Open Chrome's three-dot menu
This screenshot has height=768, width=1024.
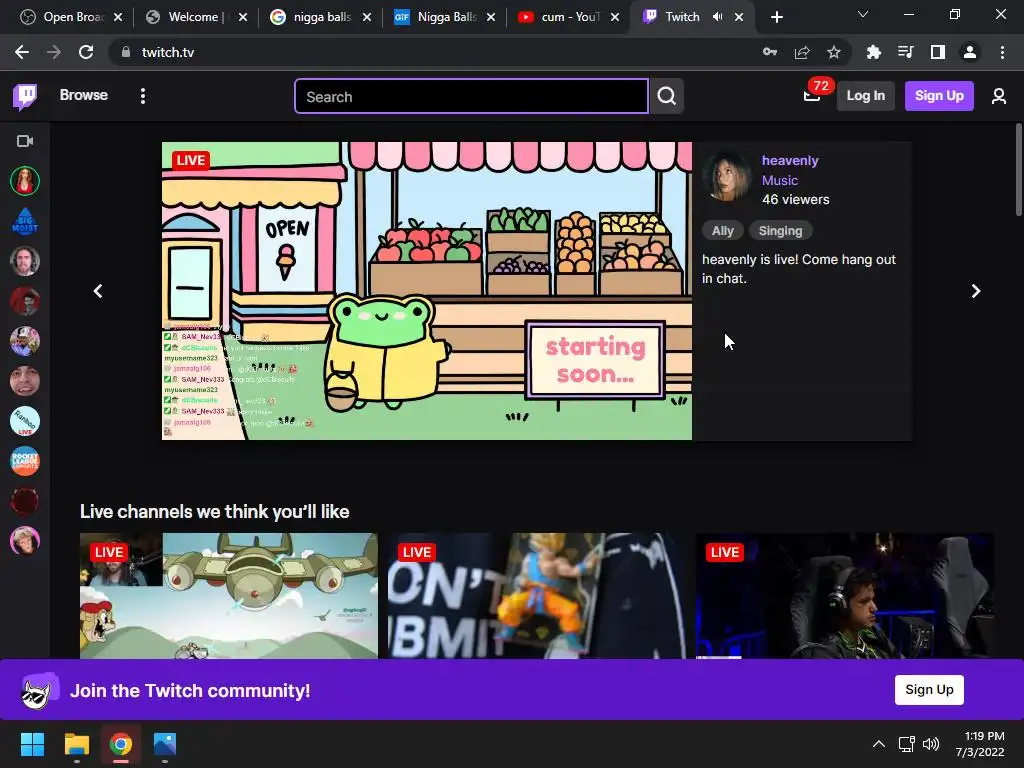click(x=1002, y=52)
